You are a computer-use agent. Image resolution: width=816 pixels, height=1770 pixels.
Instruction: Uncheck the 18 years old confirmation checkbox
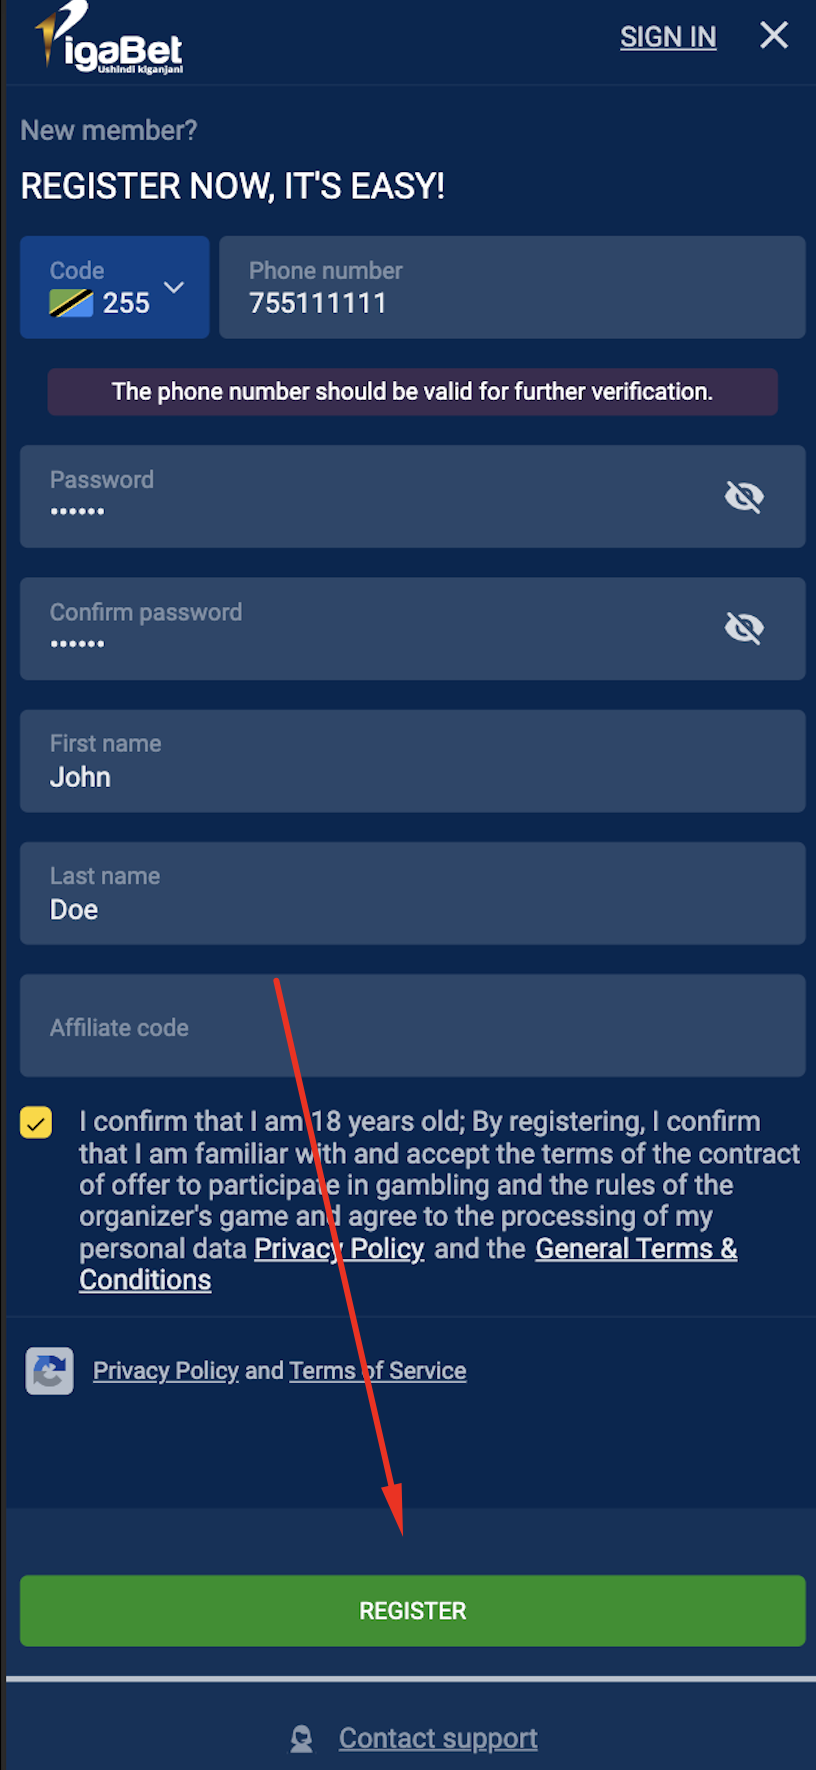[x=36, y=1123]
